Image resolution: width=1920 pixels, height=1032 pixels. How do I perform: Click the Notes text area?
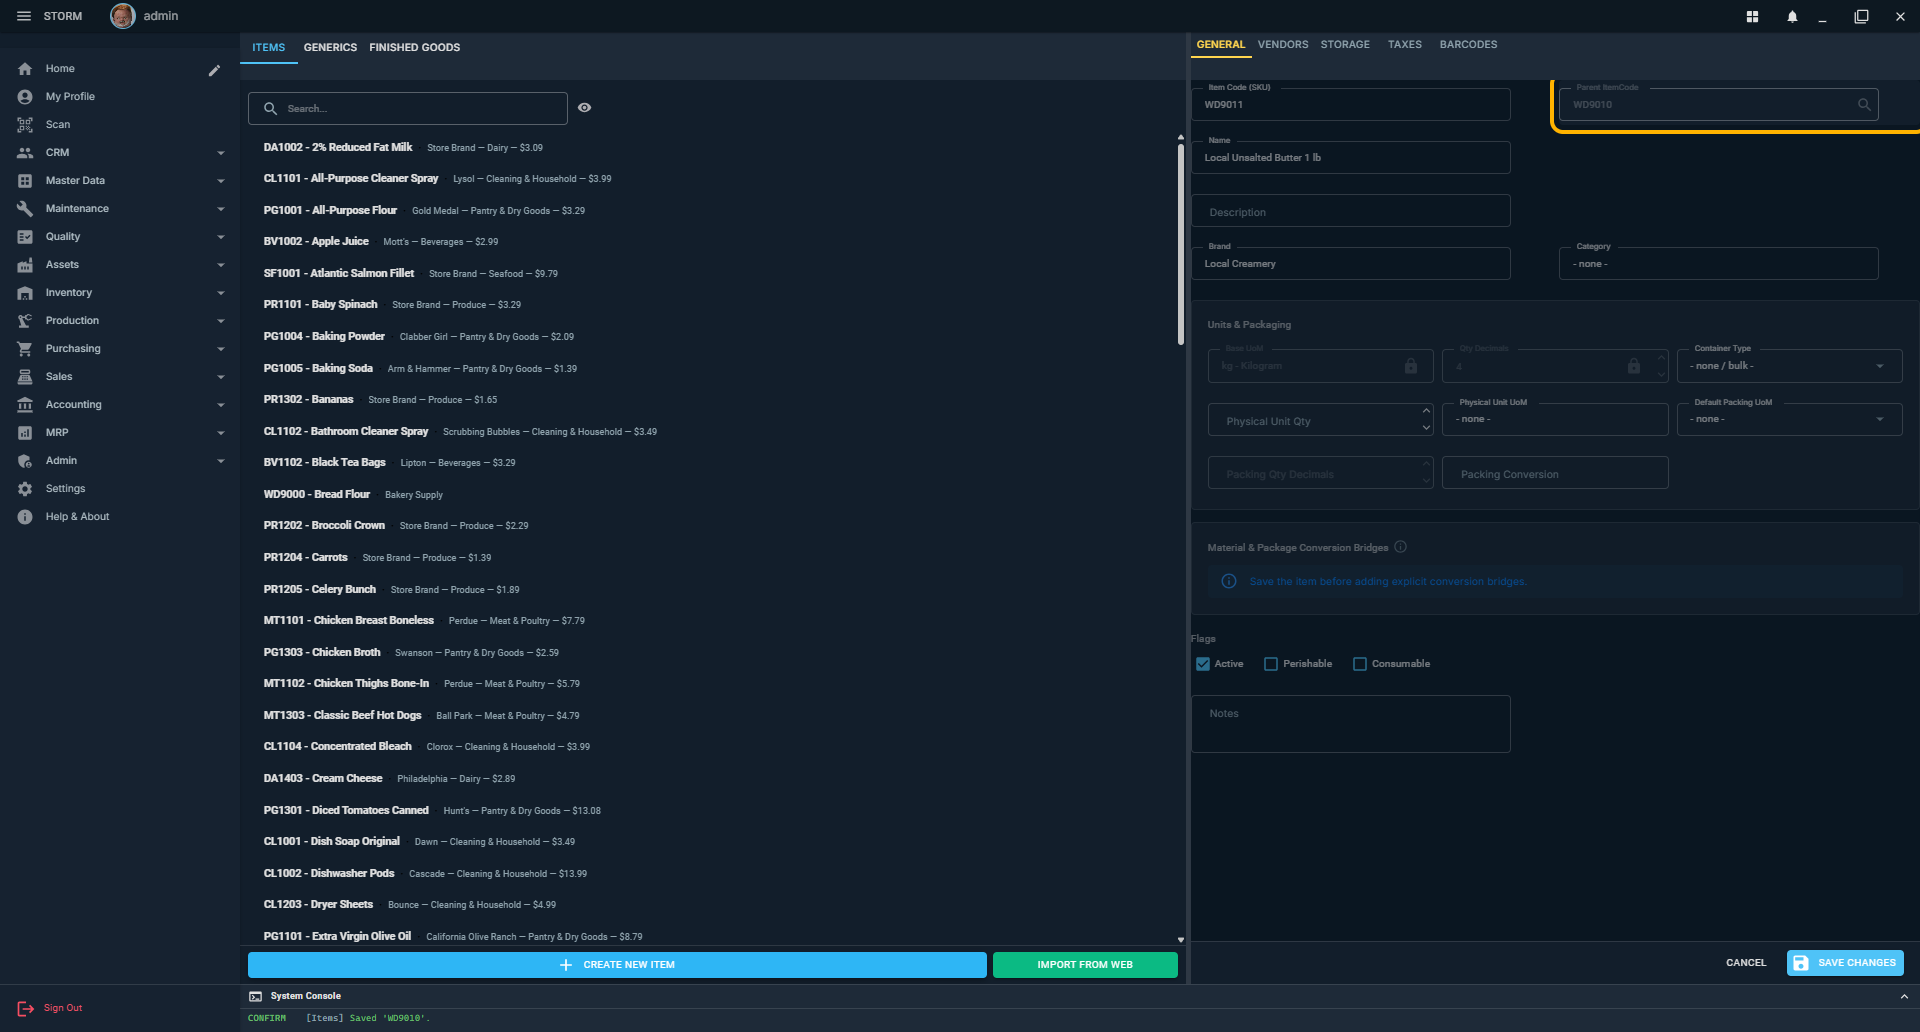coord(1351,724)
